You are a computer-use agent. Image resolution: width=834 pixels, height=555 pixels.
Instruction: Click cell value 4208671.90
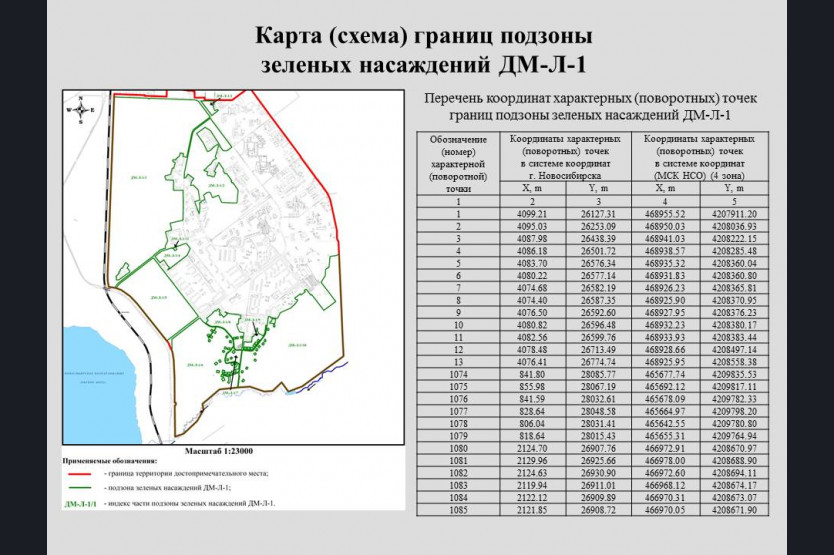(734, 510)
